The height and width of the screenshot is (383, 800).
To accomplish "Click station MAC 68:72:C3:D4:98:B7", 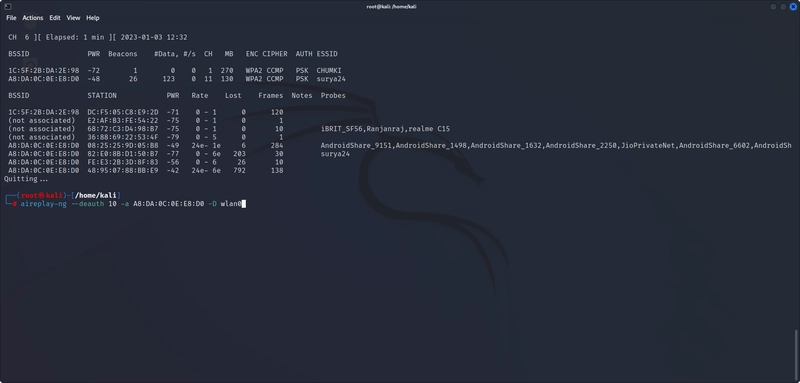I will pos(123,129).
